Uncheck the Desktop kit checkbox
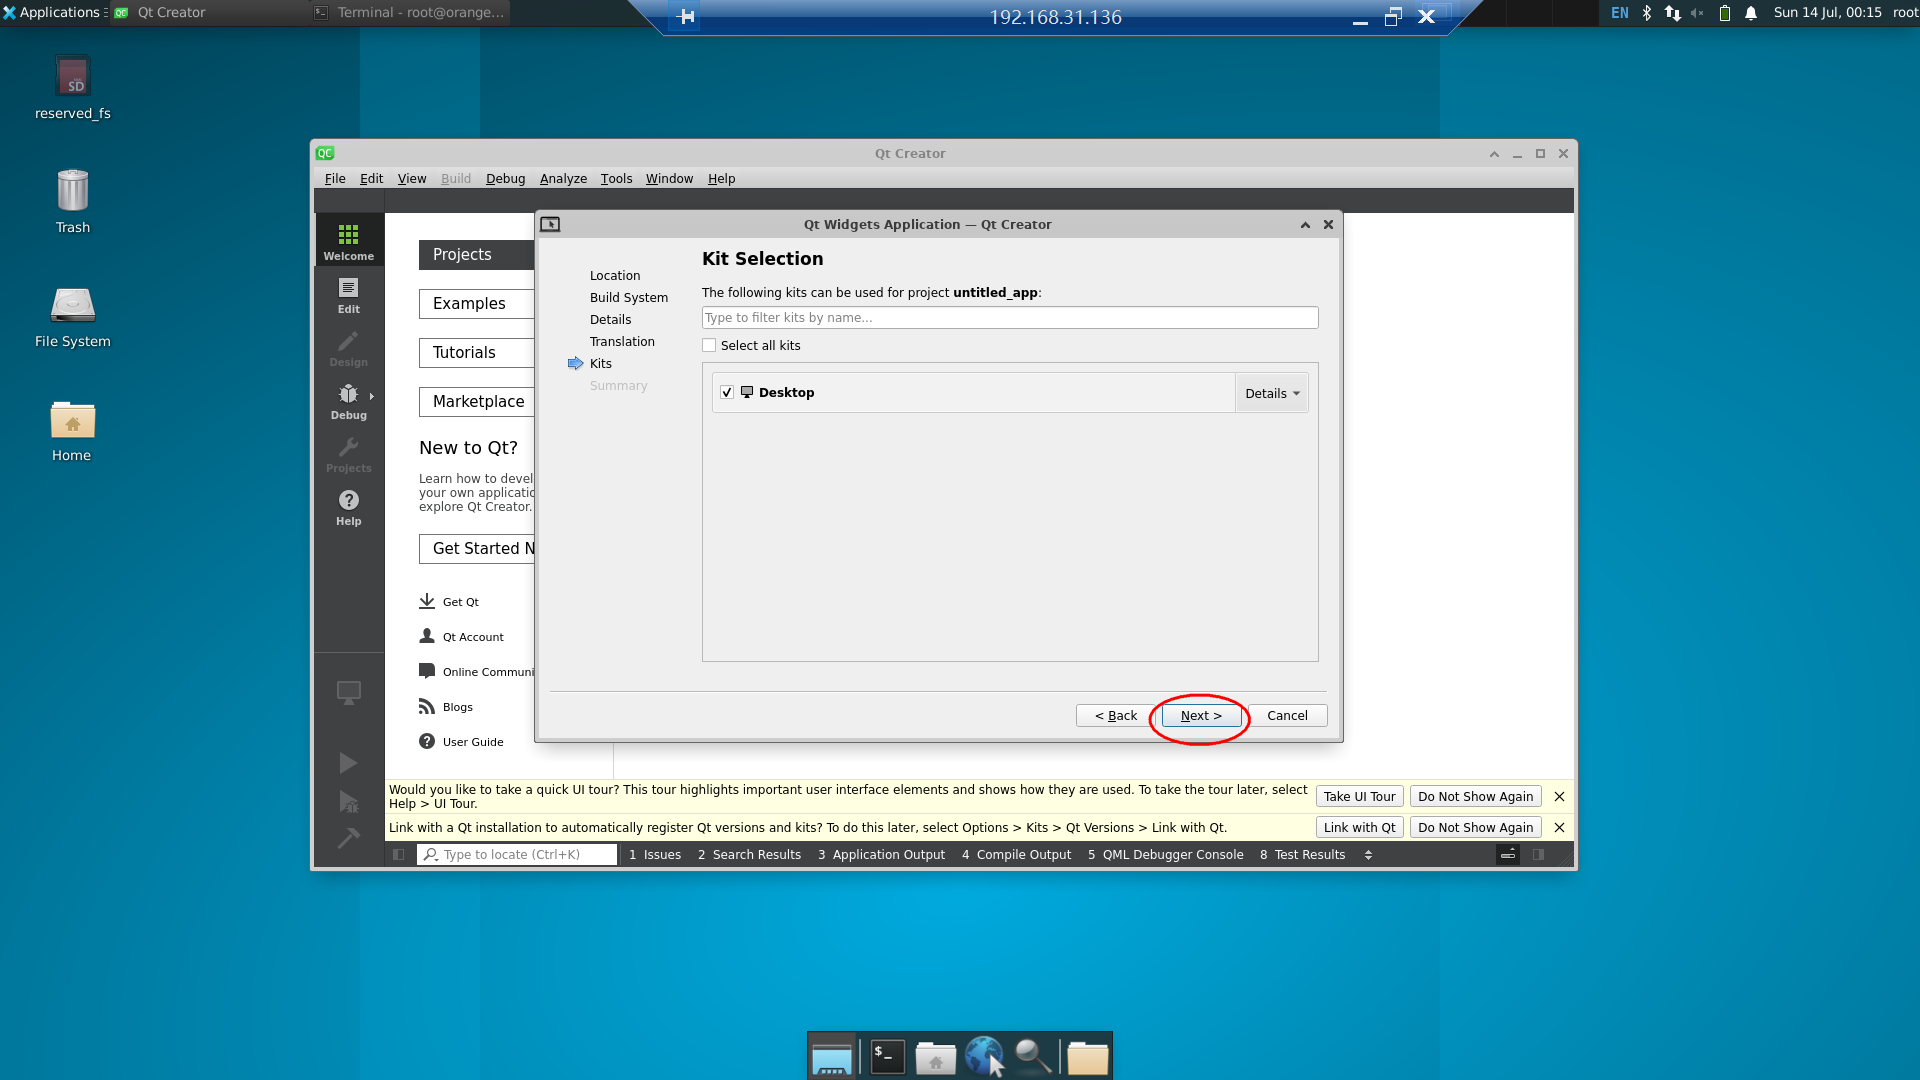Image resolution: width=1920 pixels, height=1080 pixels. click(727, 393)
